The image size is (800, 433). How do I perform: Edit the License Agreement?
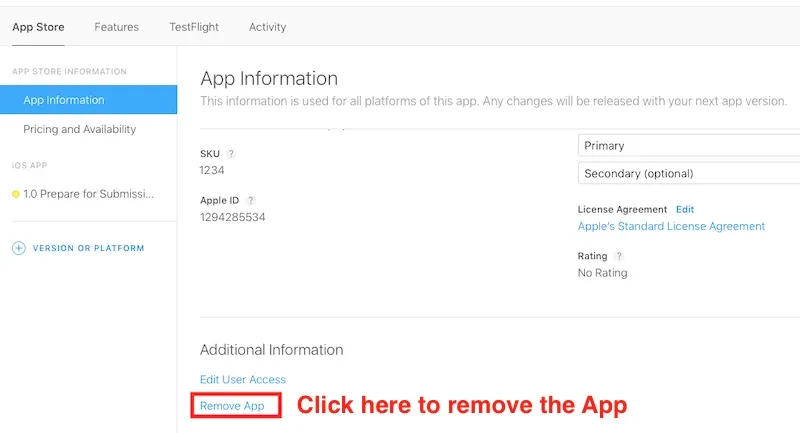coord(685,209)
